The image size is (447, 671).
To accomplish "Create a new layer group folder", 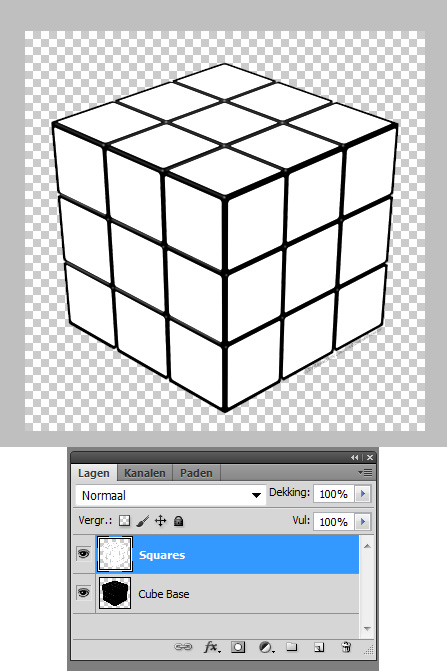I will [x=292, y=647].
